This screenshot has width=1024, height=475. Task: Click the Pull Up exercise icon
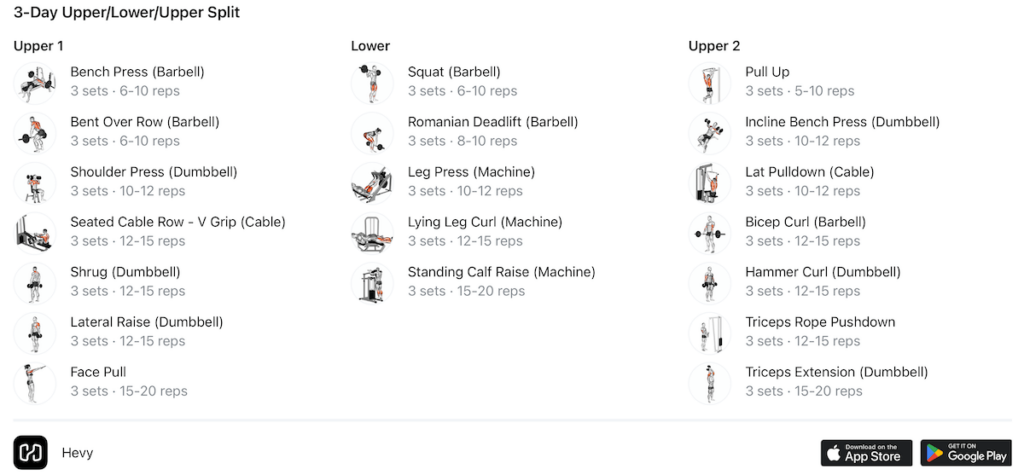pos(710,82)
